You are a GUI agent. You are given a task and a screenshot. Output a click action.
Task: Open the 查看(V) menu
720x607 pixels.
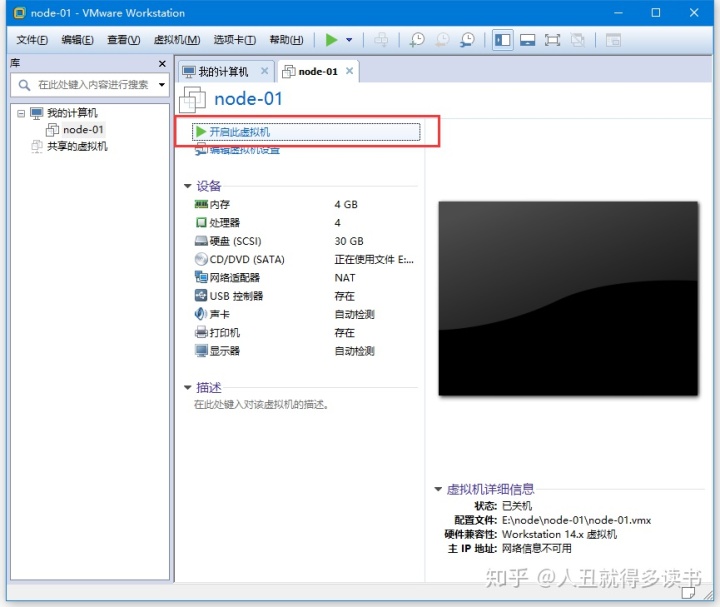(x=124, y=40)
